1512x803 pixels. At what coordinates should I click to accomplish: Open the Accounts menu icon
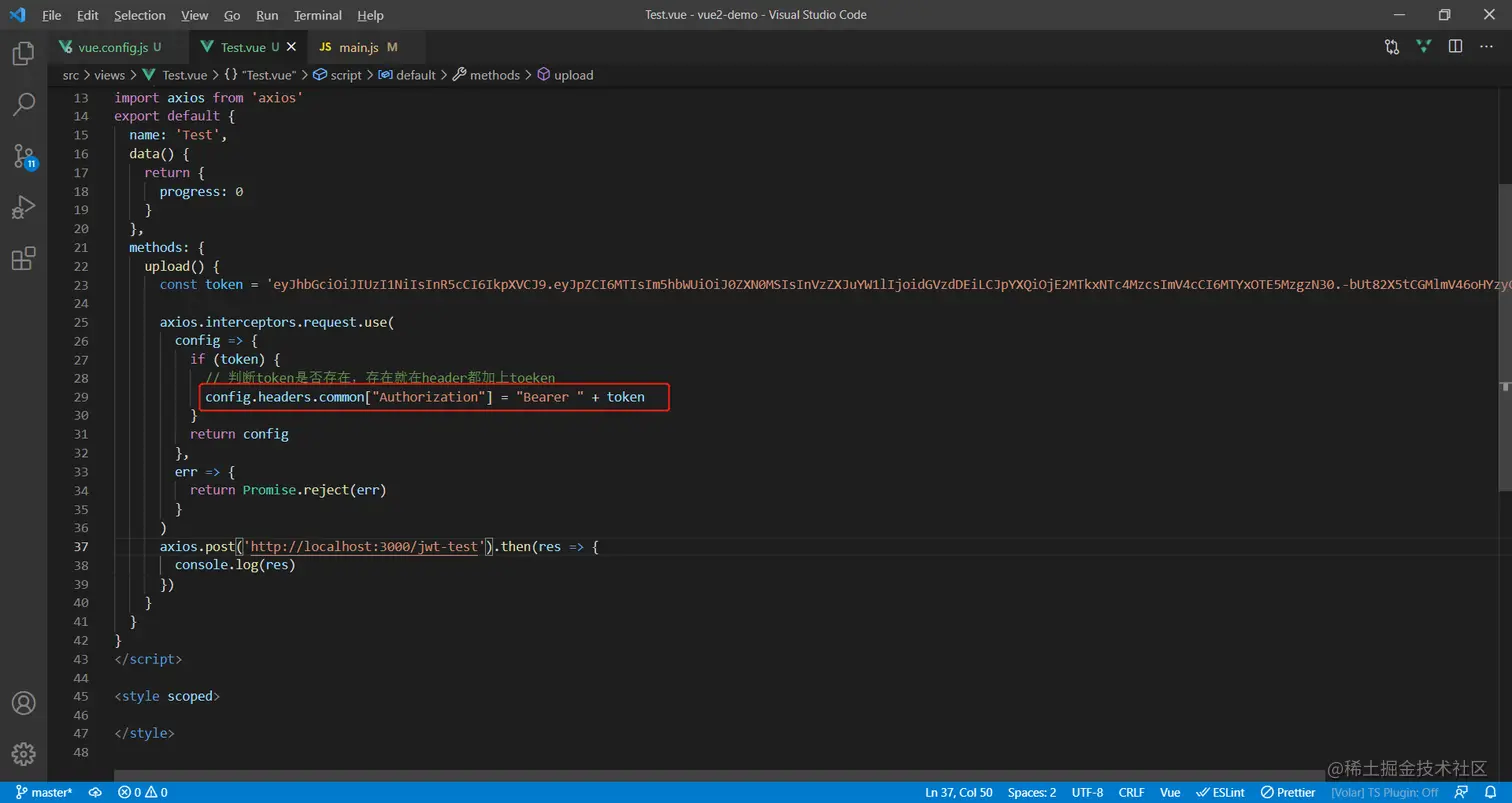click(x=23, y=703)
